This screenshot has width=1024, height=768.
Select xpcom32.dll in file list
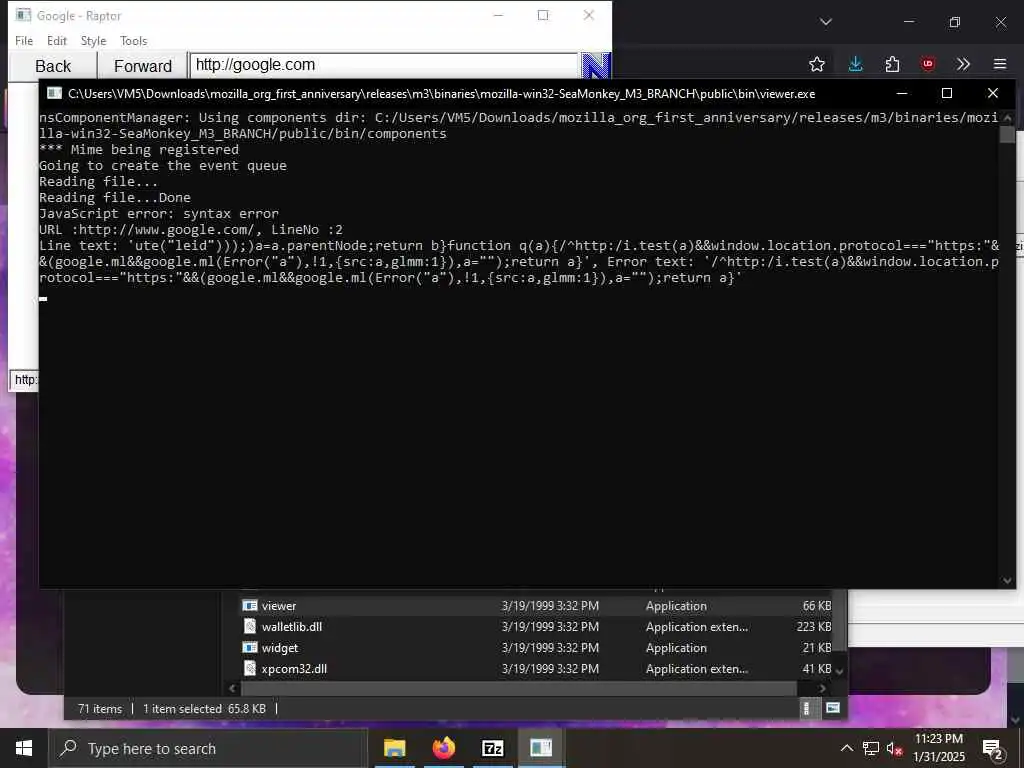[537, 668]
